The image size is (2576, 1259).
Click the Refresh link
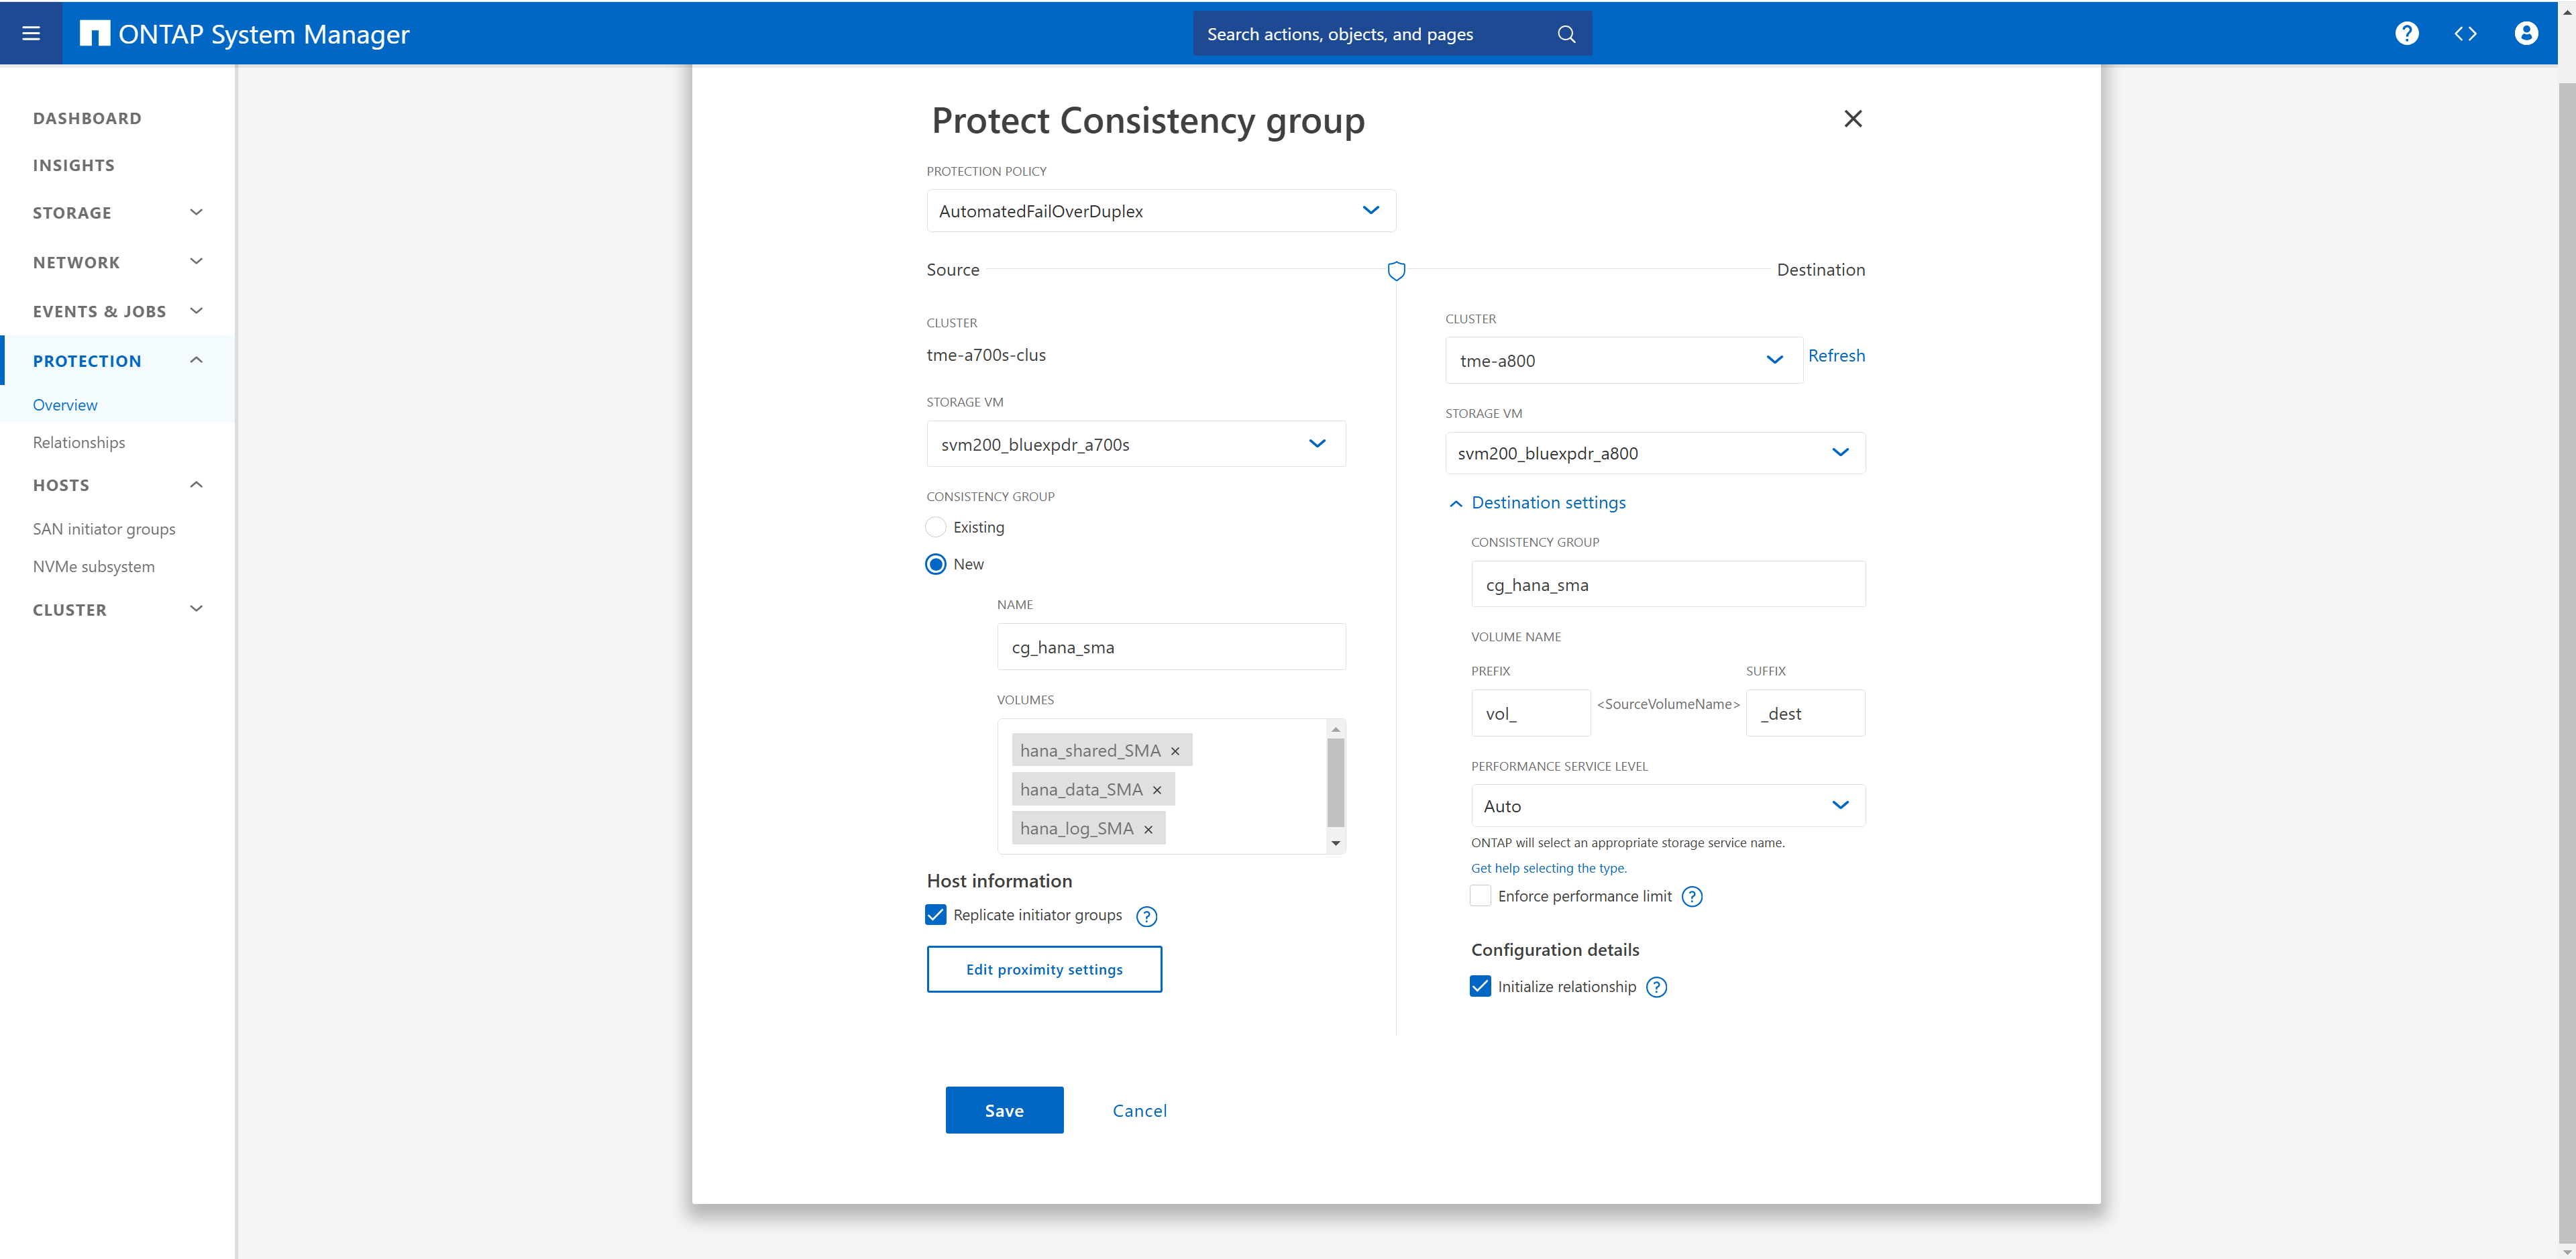point(1836,356)
